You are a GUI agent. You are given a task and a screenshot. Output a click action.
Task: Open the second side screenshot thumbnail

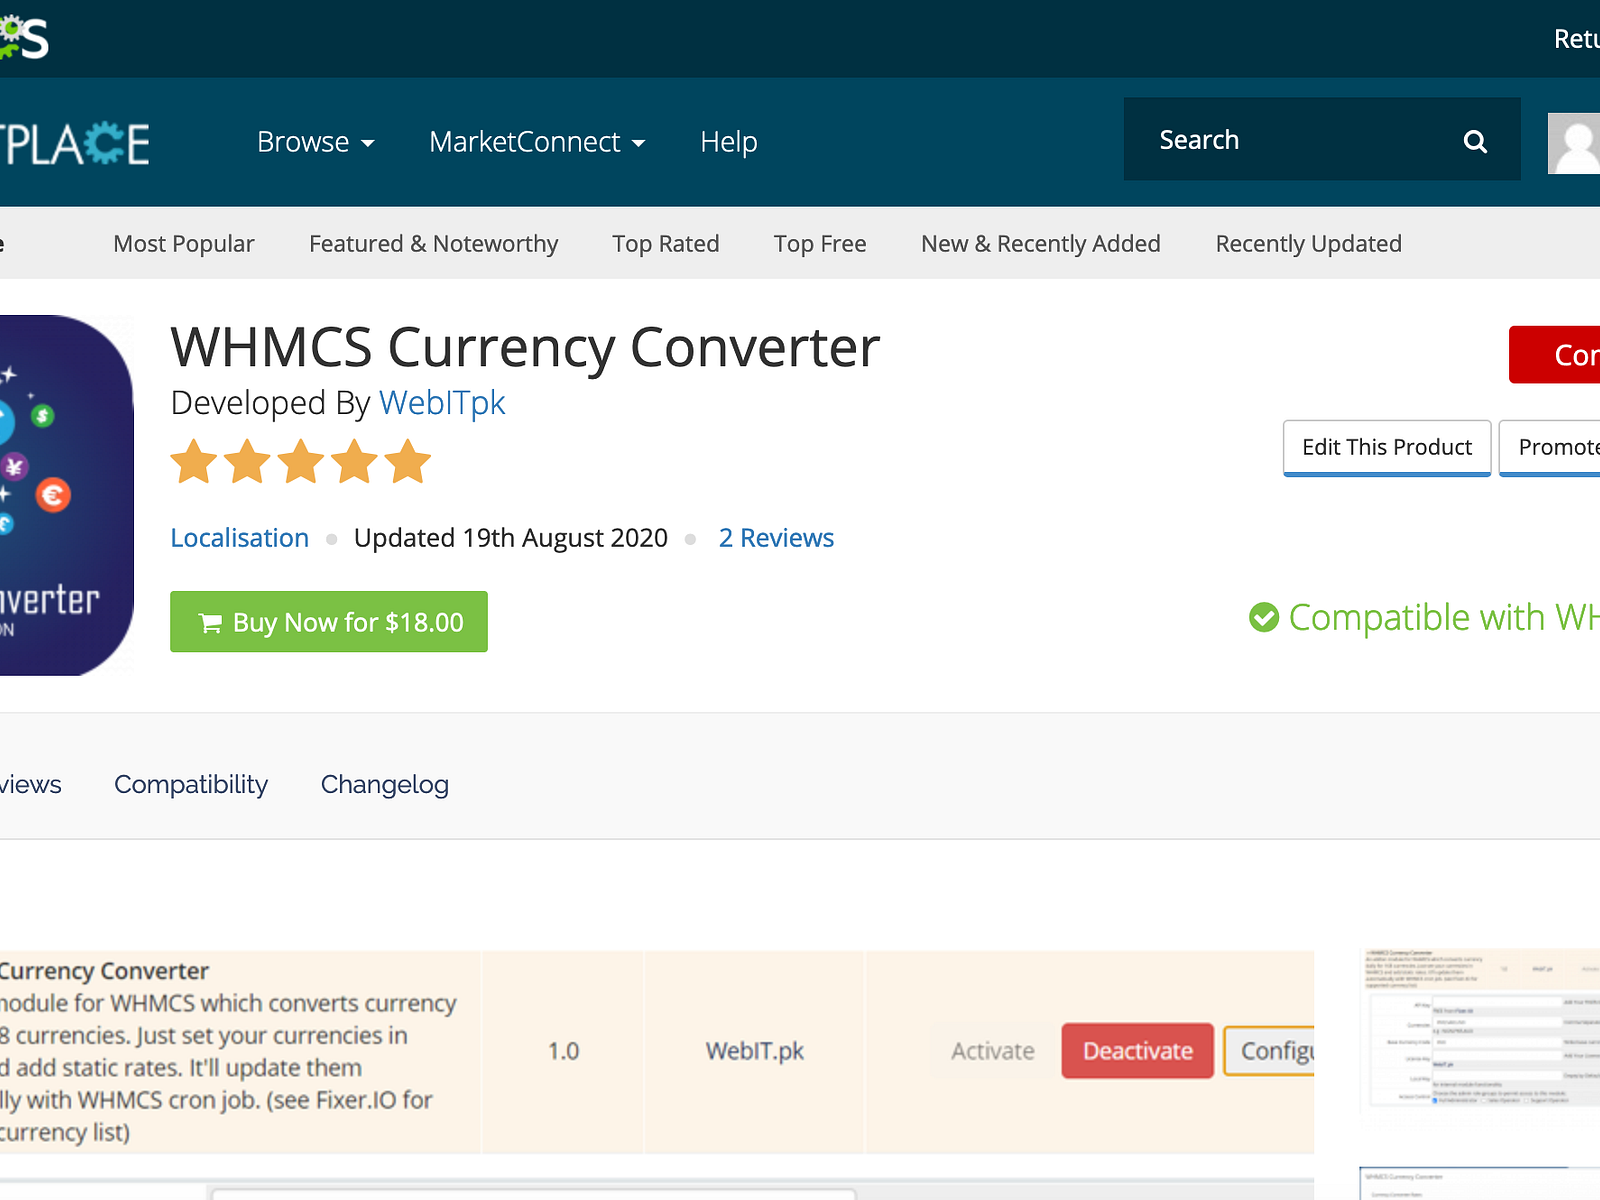coord(1480,1183)
